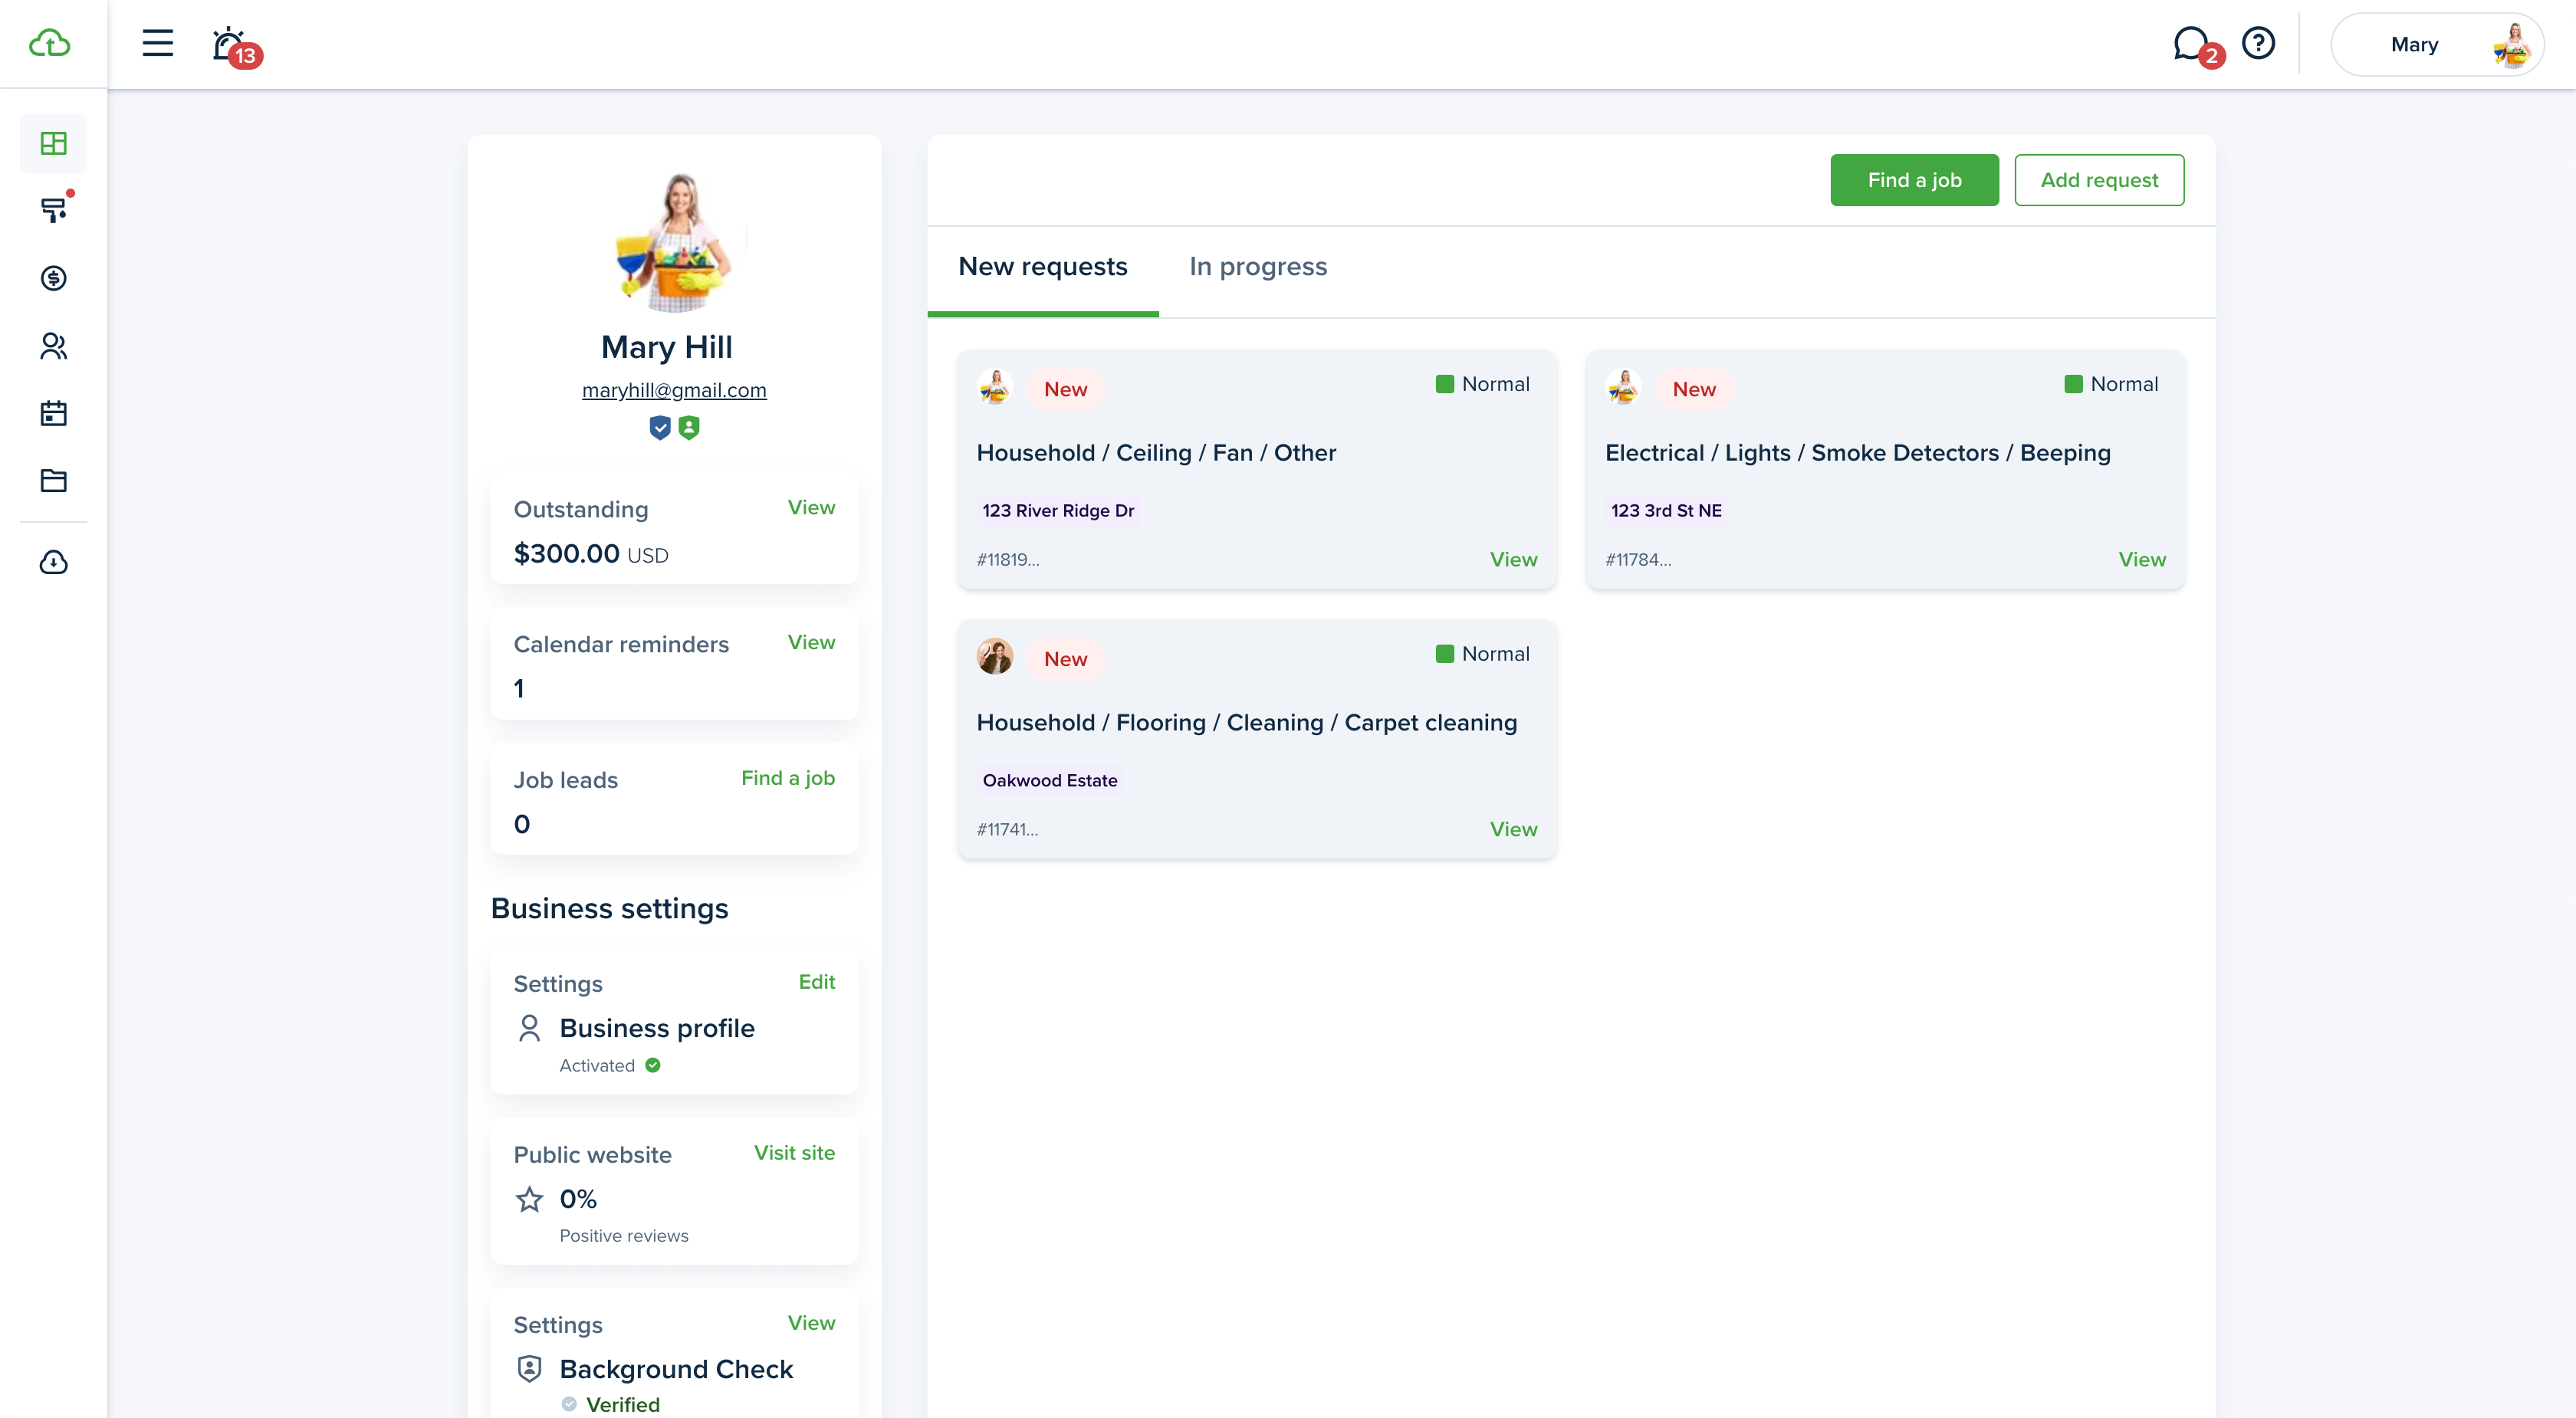Click avatar on Carpet cleaning request card
This screenshot has width=2576, height=1418.
[995, 657]
